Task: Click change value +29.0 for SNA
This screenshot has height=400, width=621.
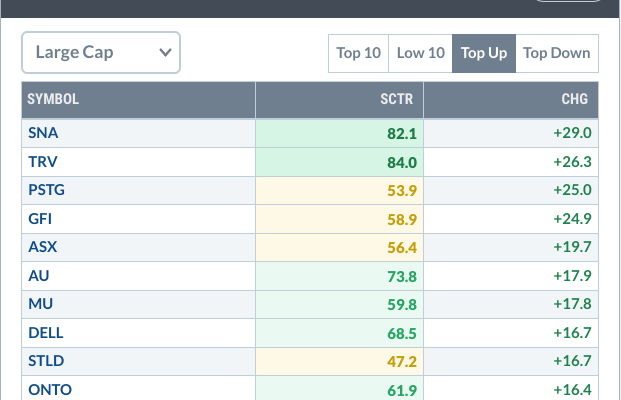Action: coord(572,133)
